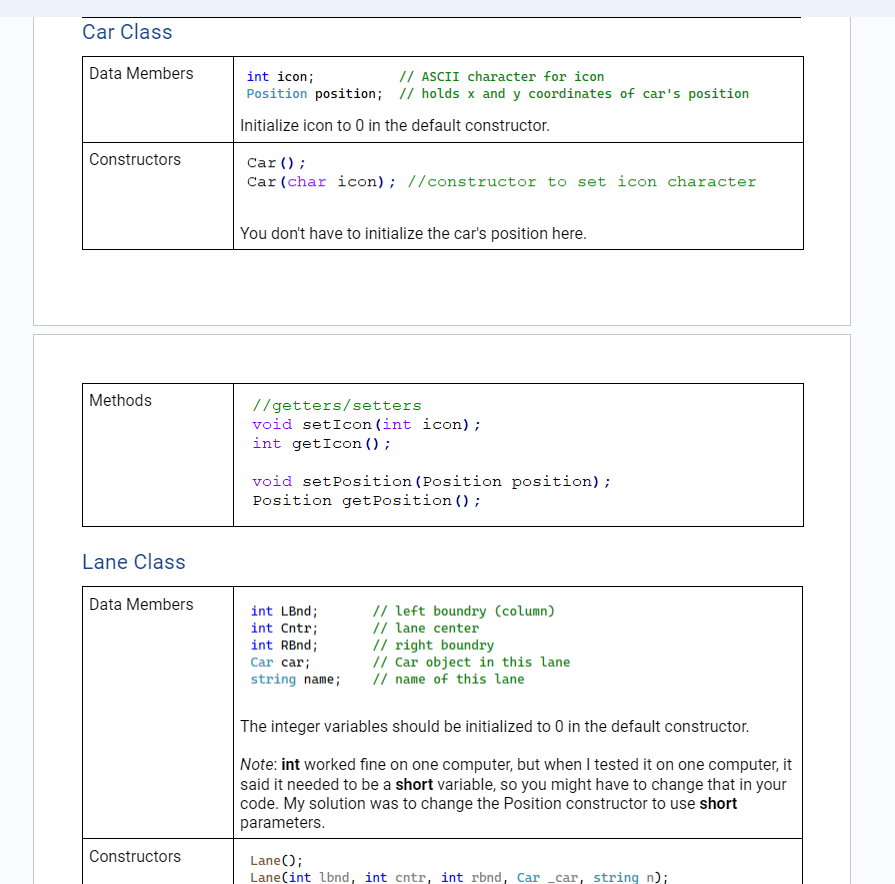Click the Lane constructor with lbnd, cntr, rbnd parameters
The image size is (895, 884).
click(459, 877)
